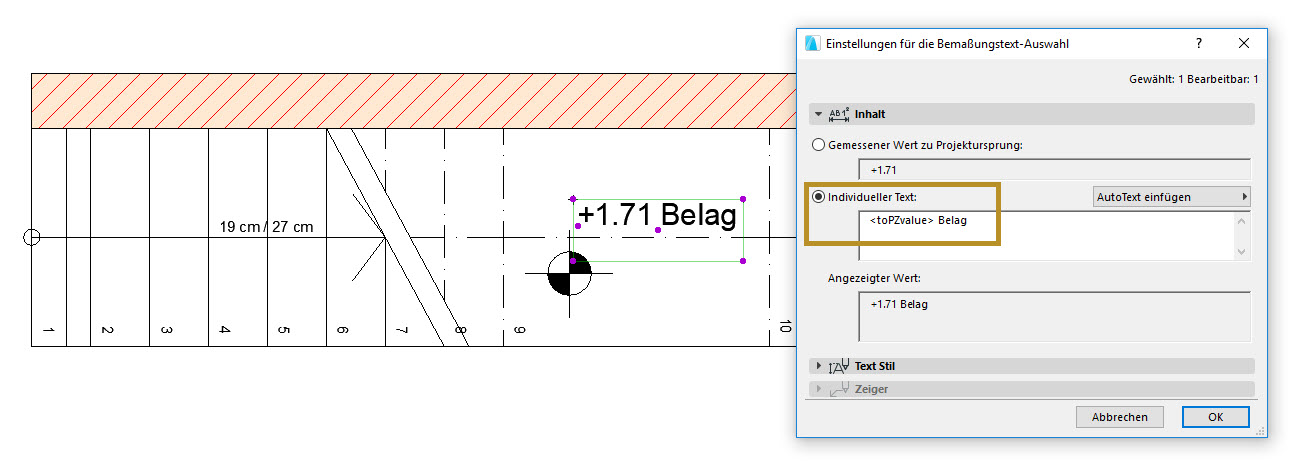Select the +1.71 Belag dimension text in drawing
The image size is (1307, 472).
coord(657,215)
